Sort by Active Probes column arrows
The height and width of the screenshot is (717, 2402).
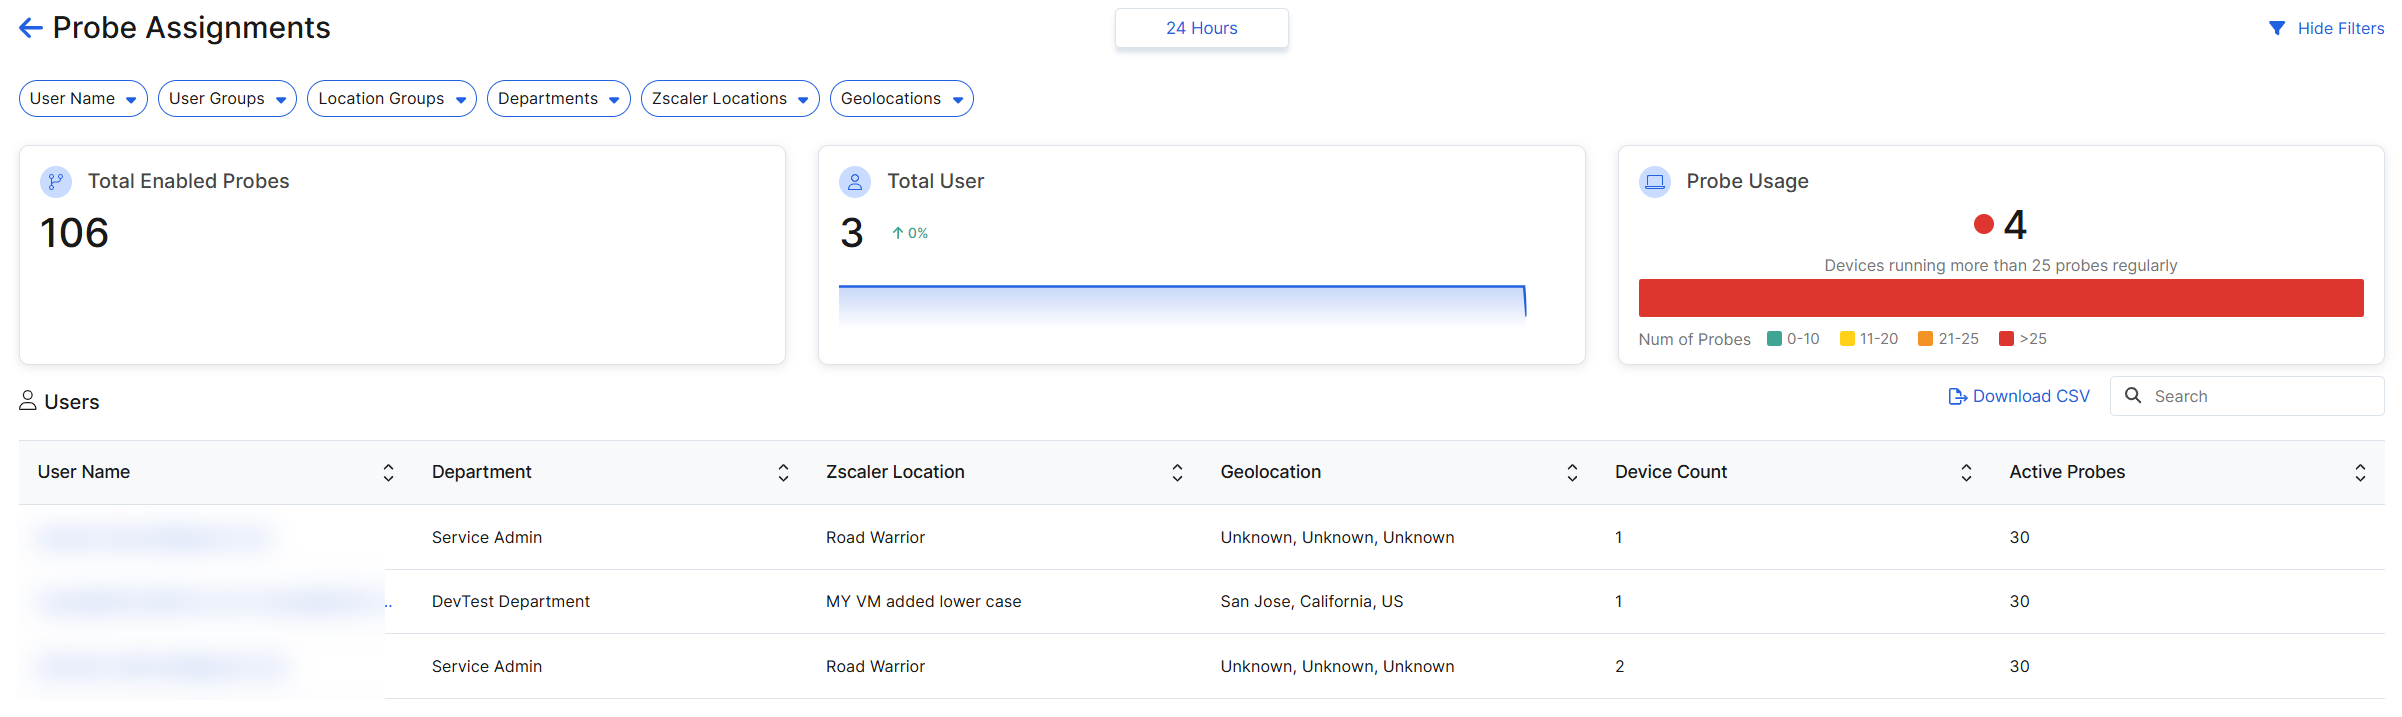coord(2360,473)
